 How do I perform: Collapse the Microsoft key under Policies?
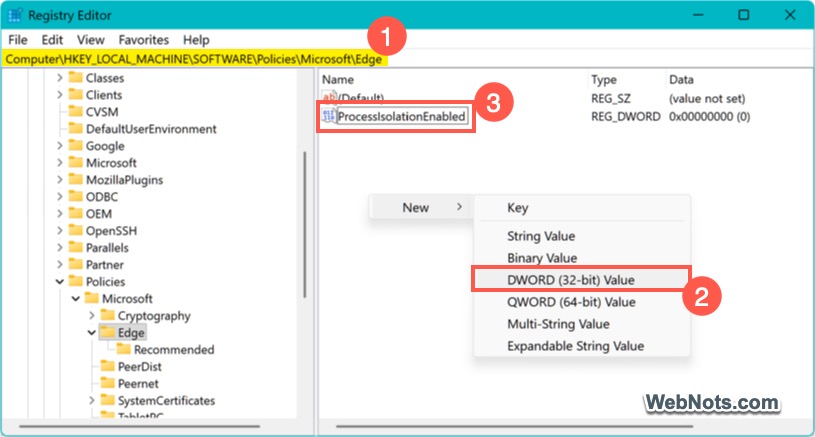(76, 299)
